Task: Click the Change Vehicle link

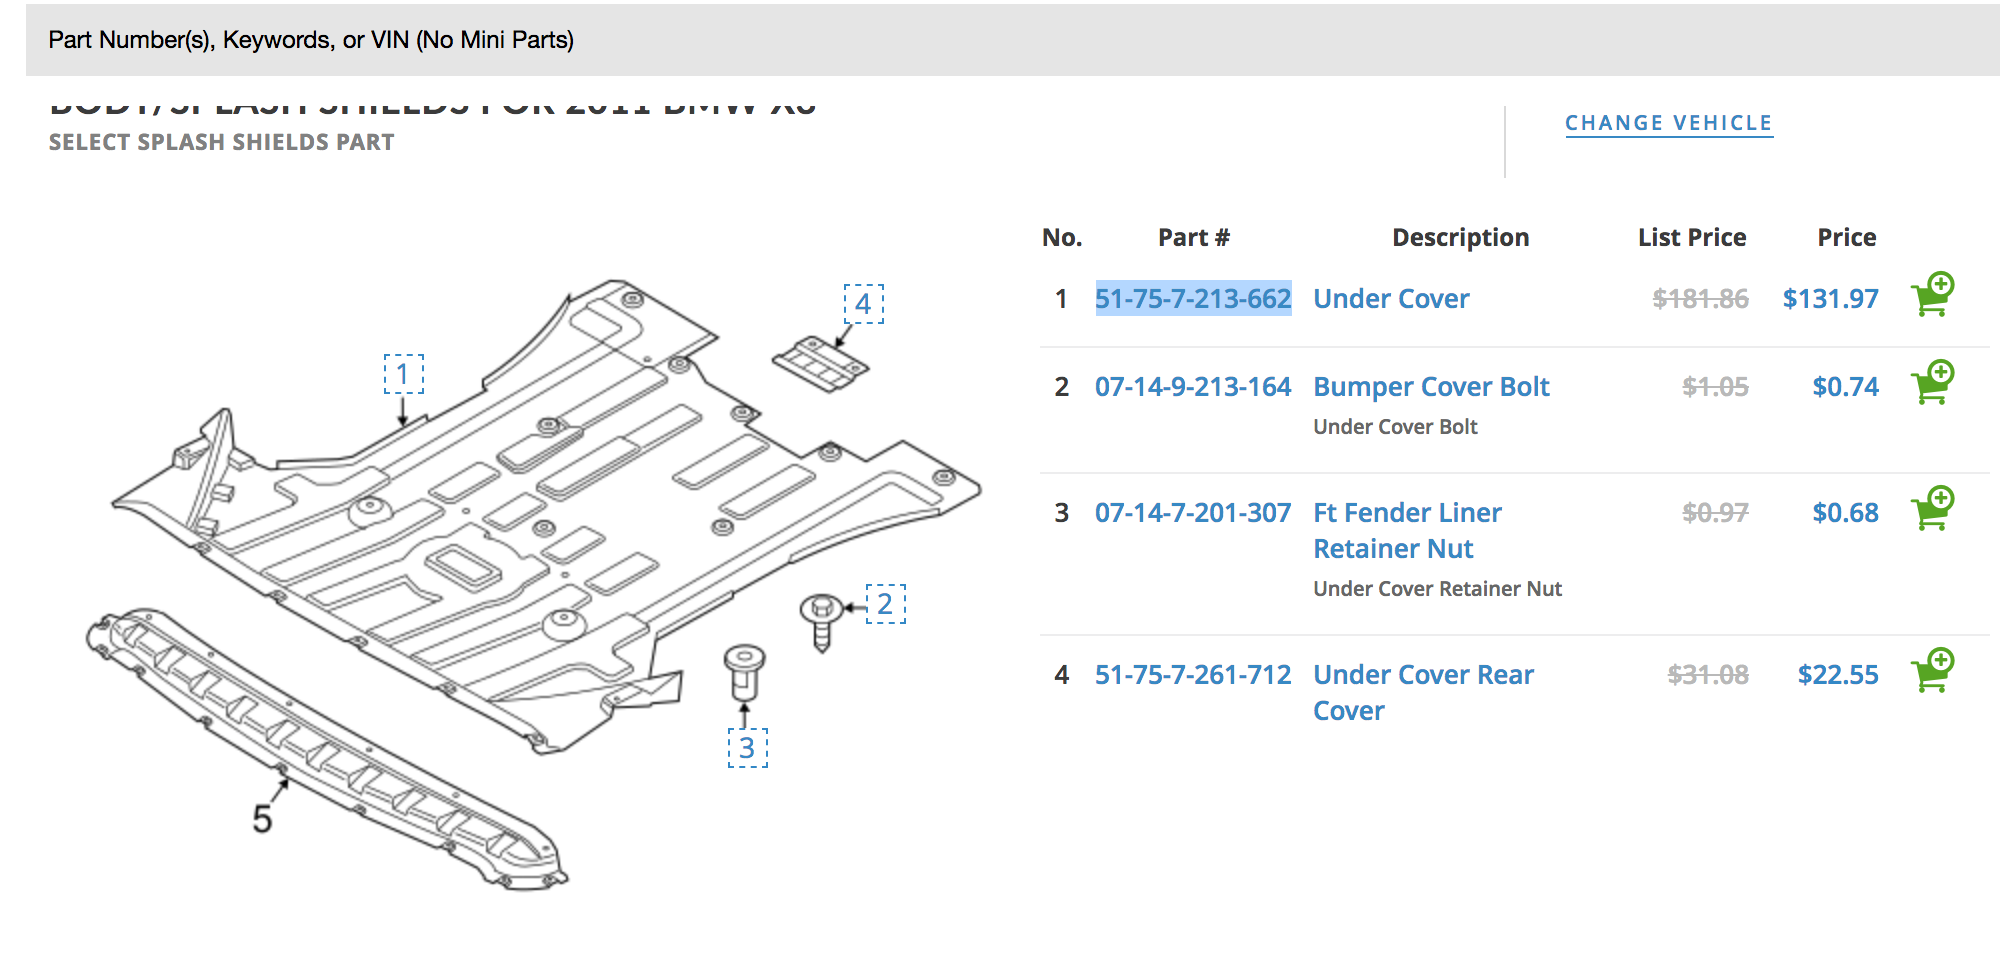Action: [x=1668, y=123]
